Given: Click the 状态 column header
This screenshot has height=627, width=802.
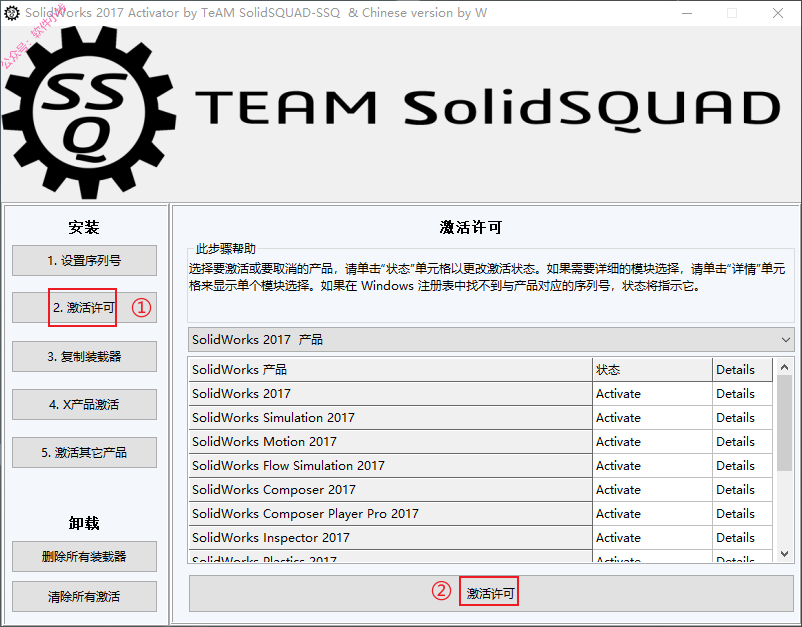Looking at the screenshot, I should pos(652,370).
